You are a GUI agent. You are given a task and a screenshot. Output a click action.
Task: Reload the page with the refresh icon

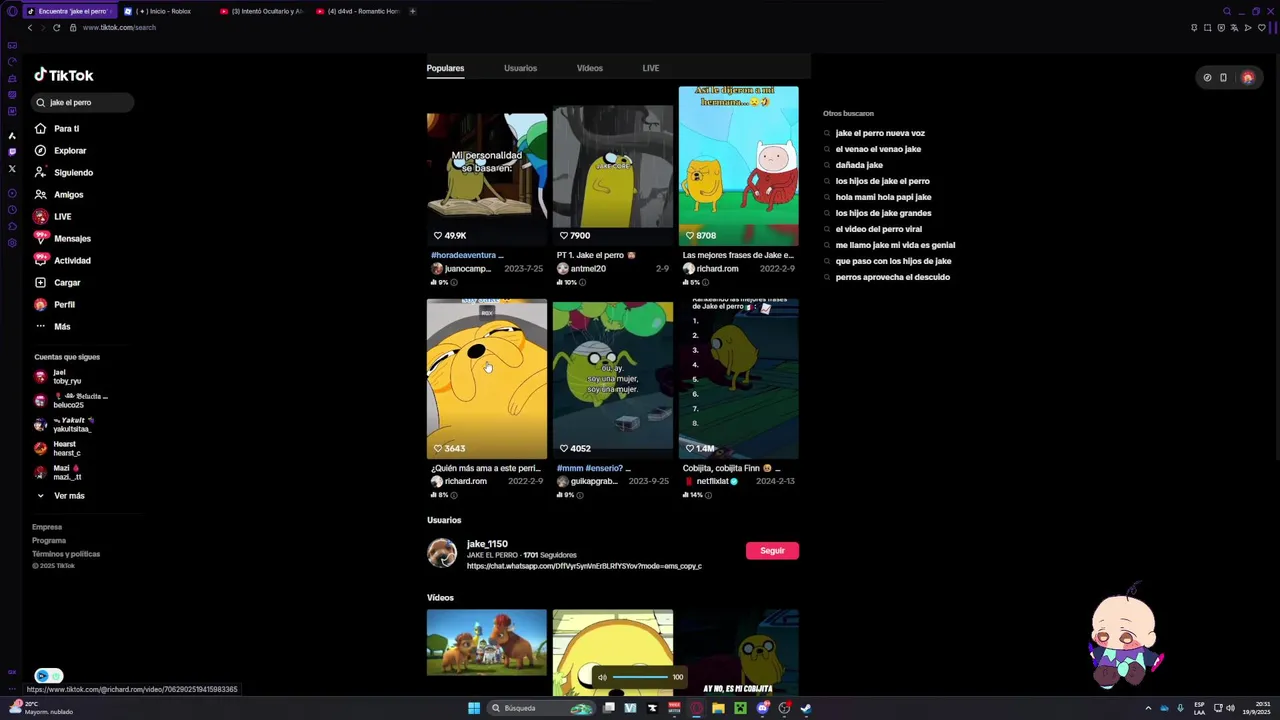[x=56, y=27]
